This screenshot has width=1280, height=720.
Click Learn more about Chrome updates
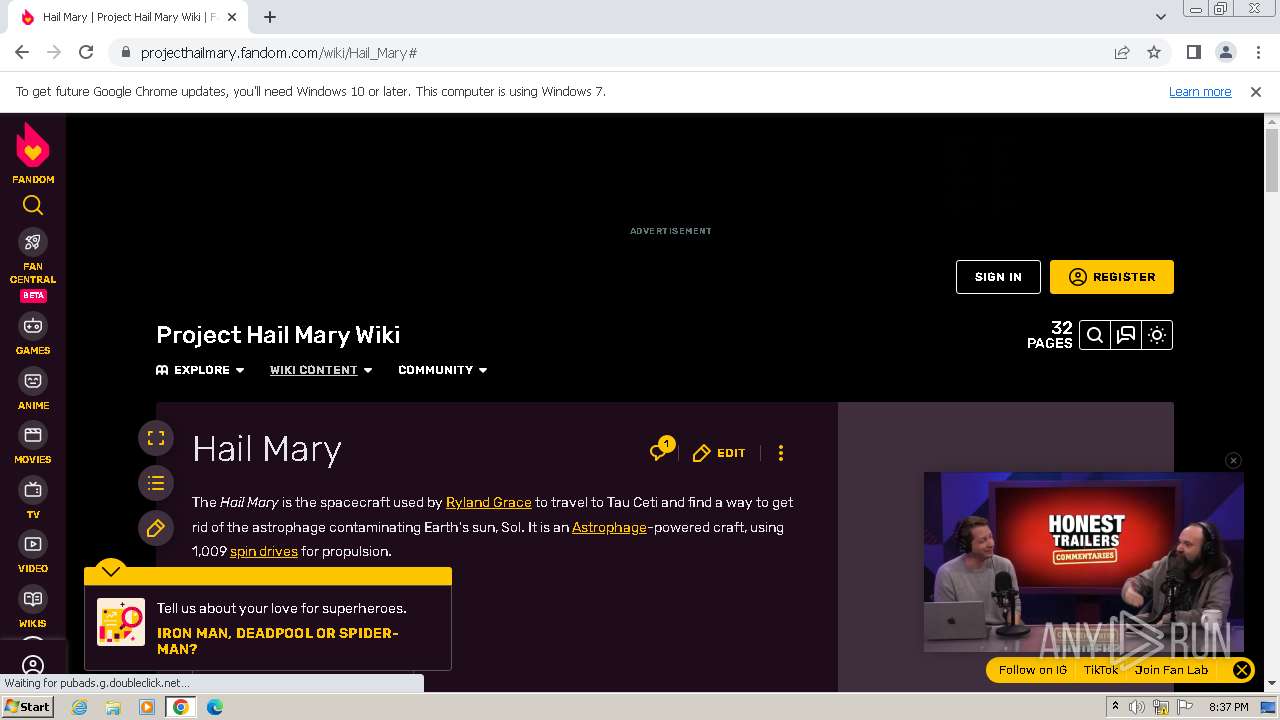tap(1200, 91)
